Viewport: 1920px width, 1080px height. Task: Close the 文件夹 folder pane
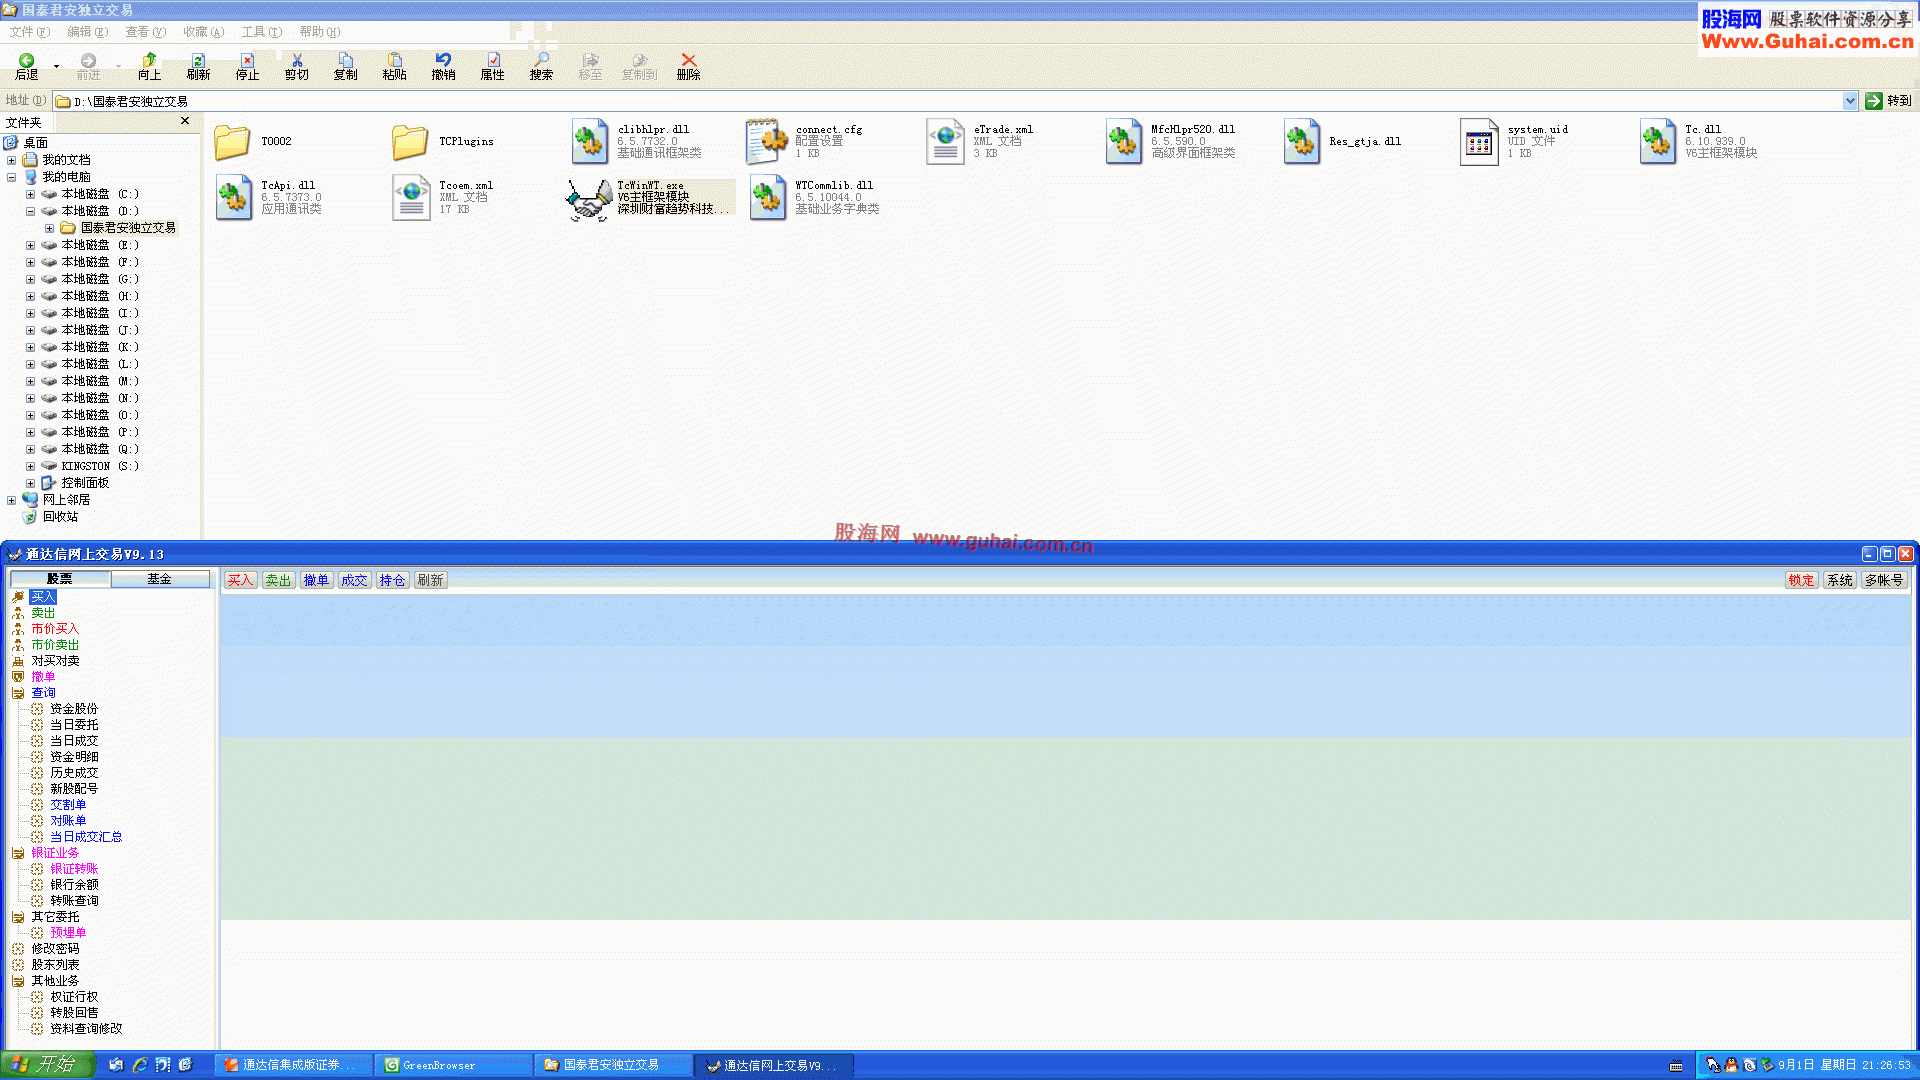[x=185, y=121]
